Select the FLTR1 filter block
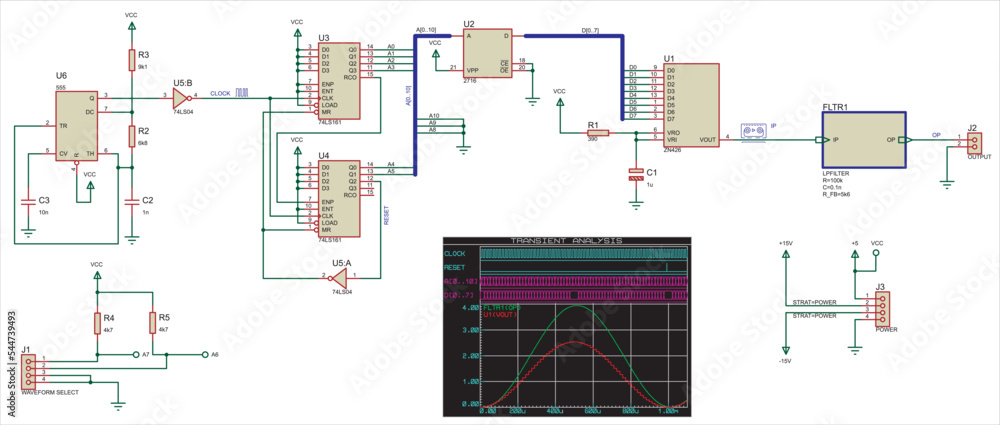The image size is (1000, 425). coord(862,140)
